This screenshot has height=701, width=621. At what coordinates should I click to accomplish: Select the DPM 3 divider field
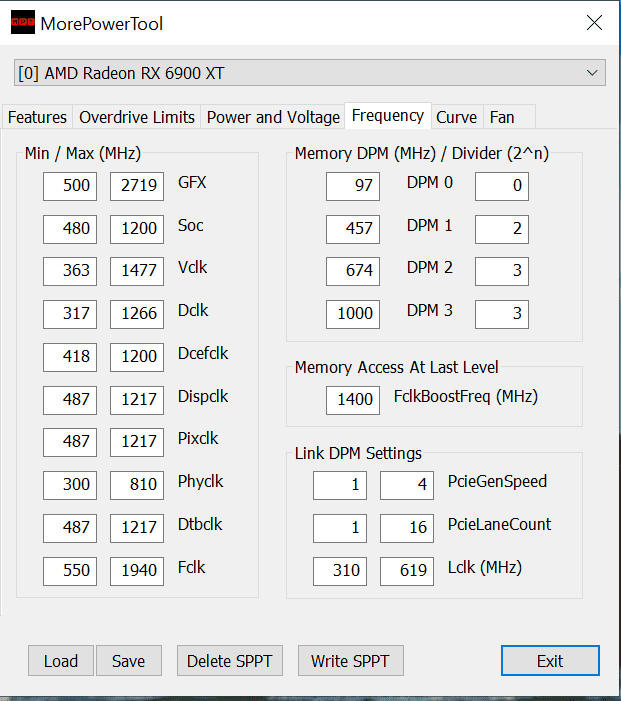click(x=502, y=314)
